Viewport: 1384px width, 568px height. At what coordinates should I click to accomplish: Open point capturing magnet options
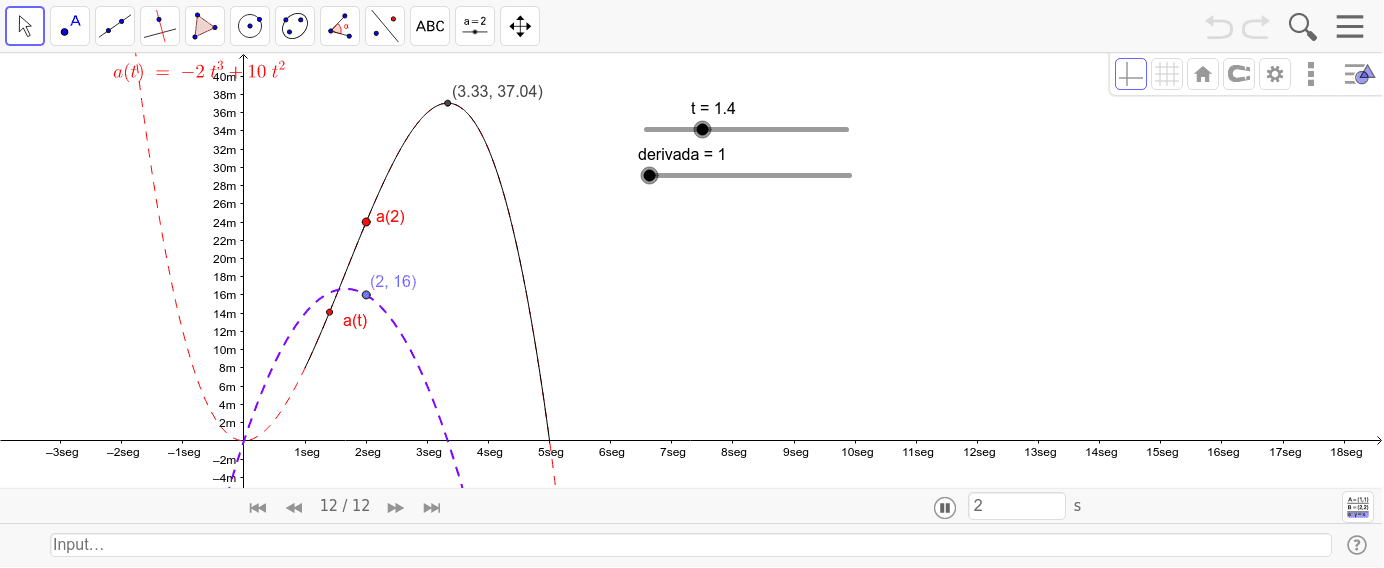point(1239,74)
